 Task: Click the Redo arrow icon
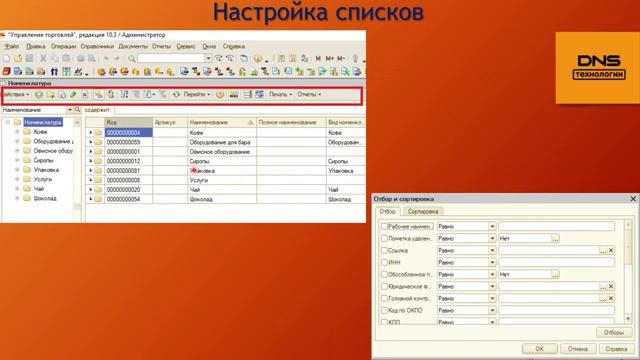coord(117,59)
